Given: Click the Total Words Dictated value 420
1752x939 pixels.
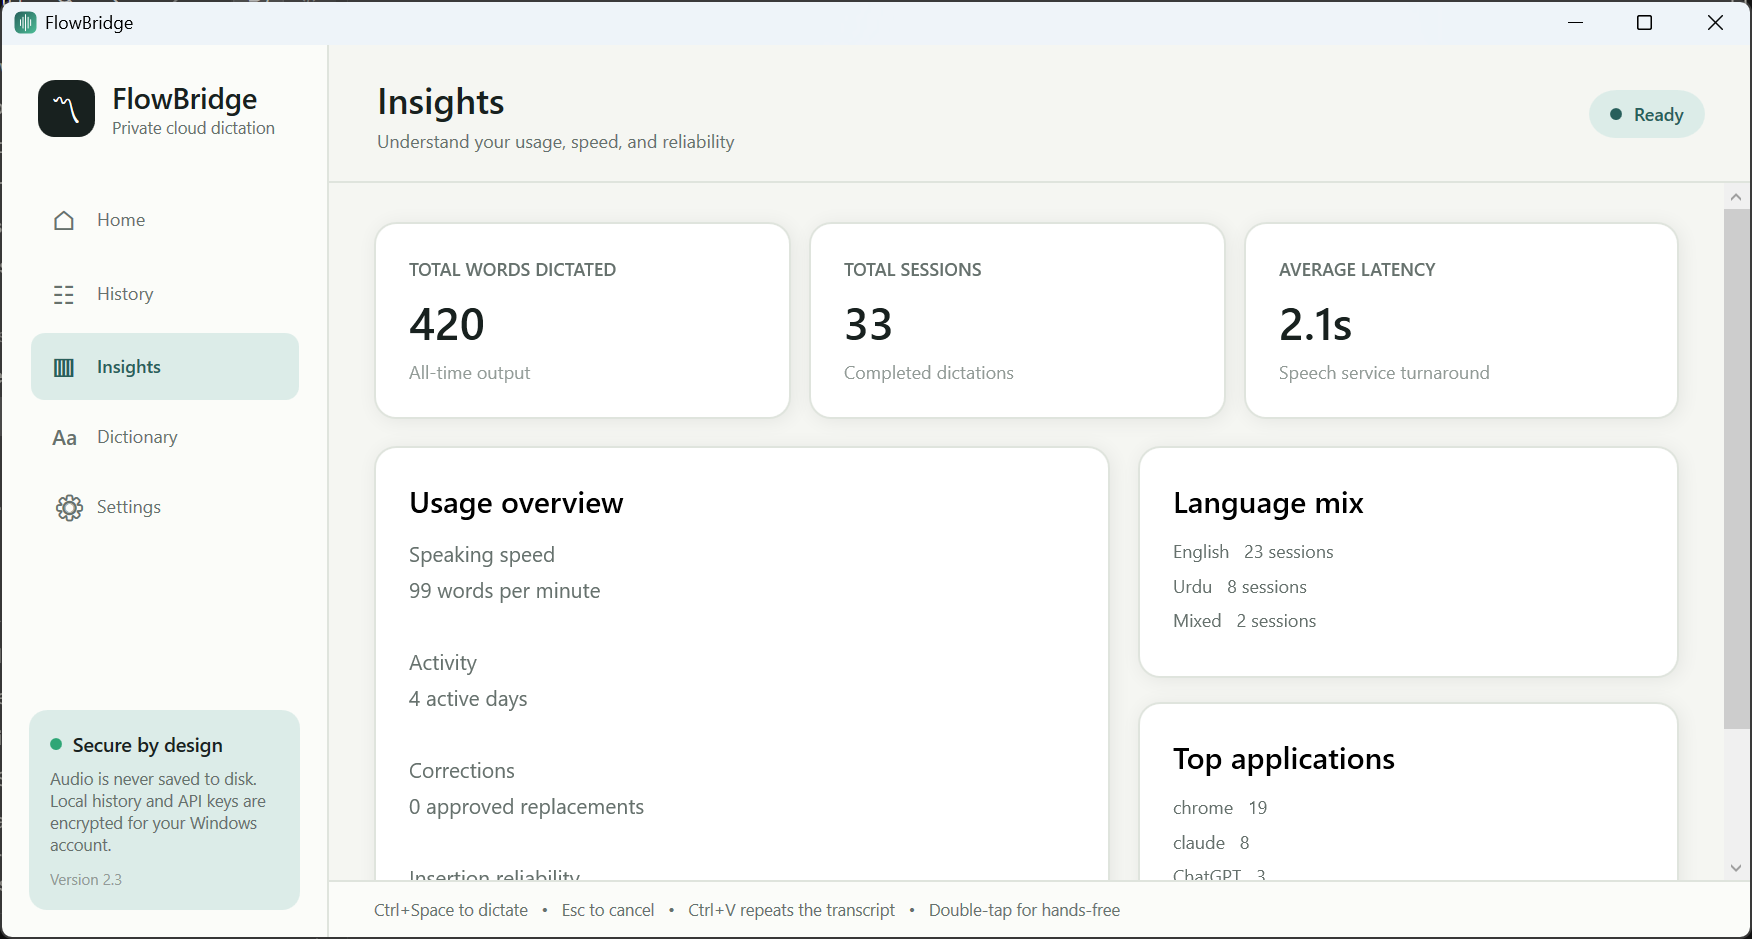Looking at the screenshot, I should (447, 324).
